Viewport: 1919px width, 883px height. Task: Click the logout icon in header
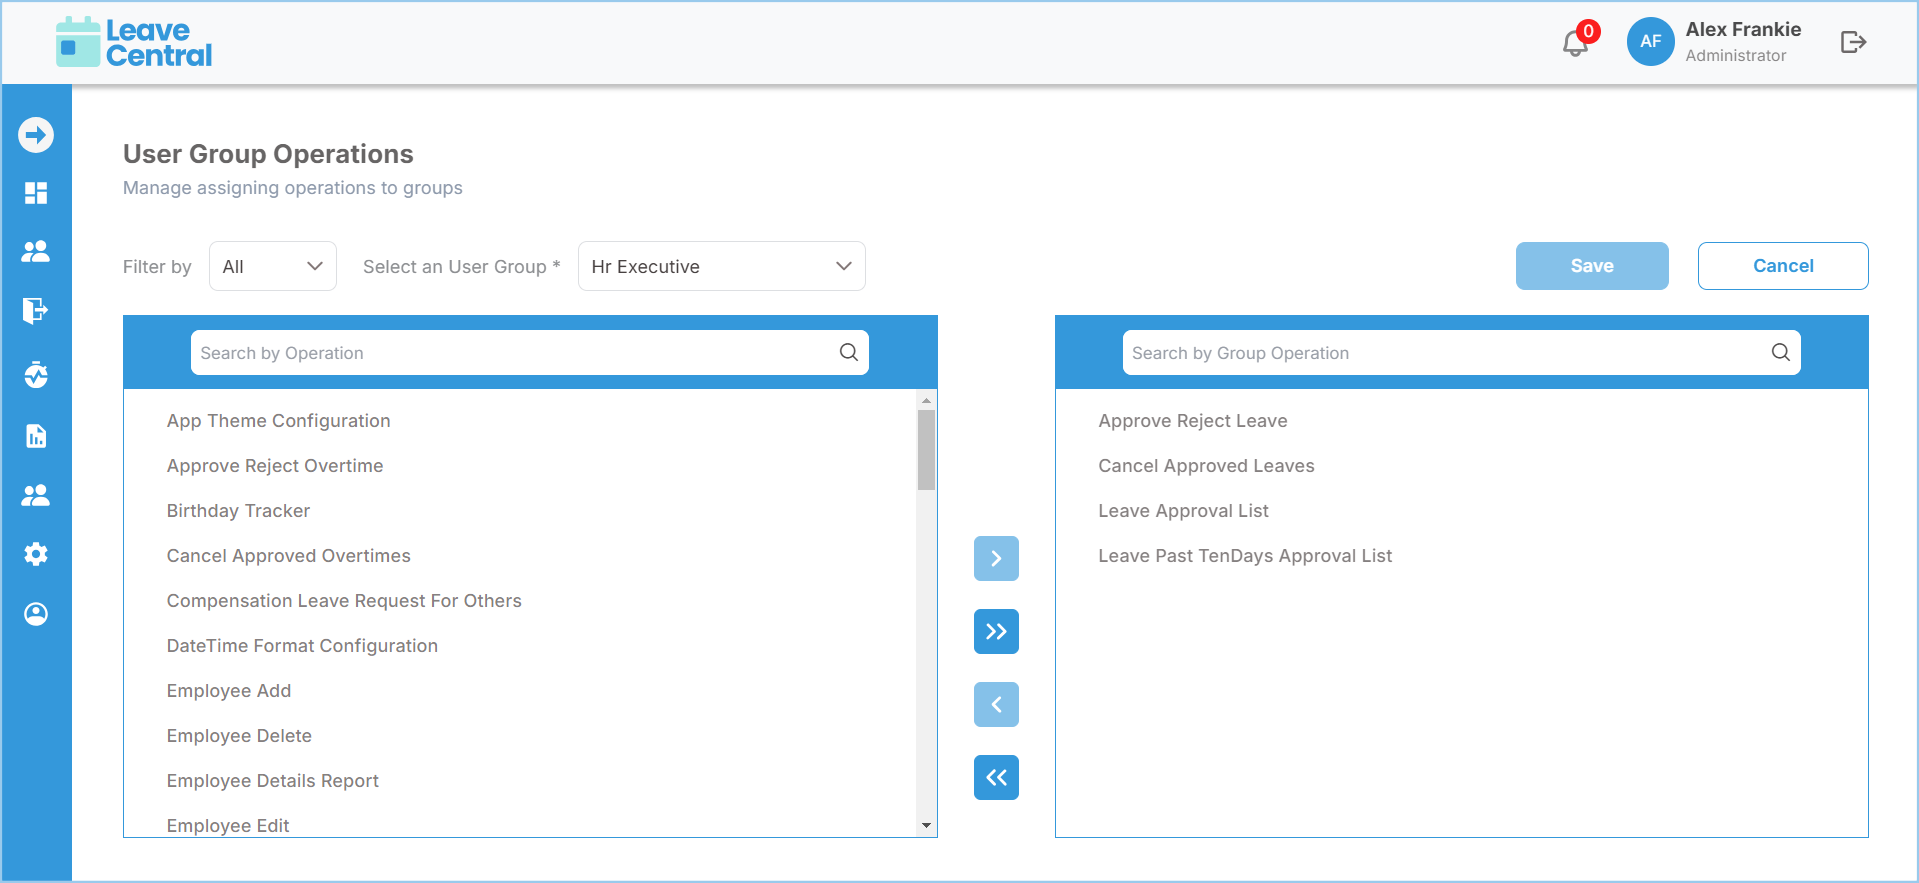(1853, 42)
